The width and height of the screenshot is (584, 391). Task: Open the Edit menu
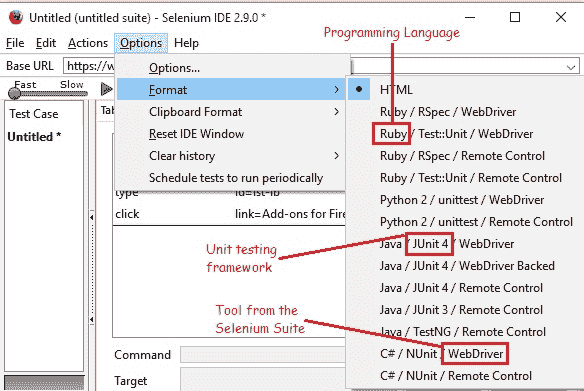[x=46, y=43]
